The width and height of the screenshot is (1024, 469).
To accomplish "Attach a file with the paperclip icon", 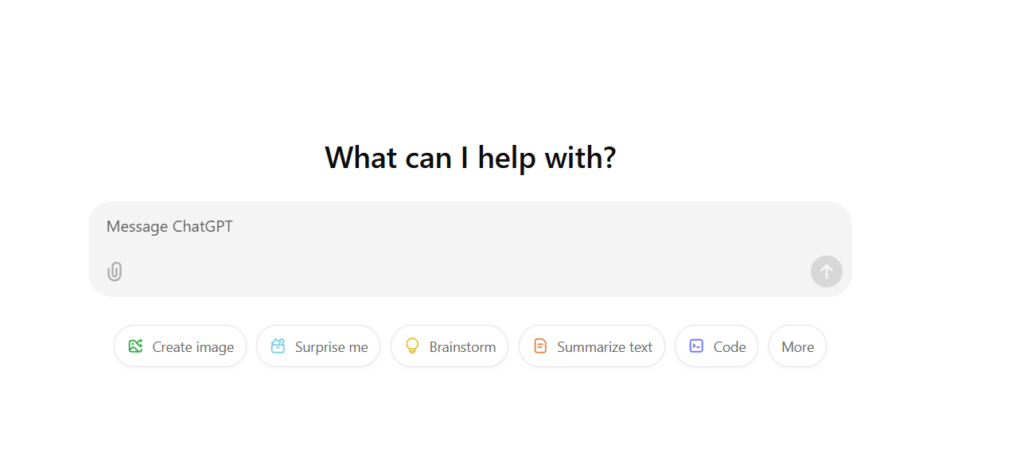I will (115, 271).
